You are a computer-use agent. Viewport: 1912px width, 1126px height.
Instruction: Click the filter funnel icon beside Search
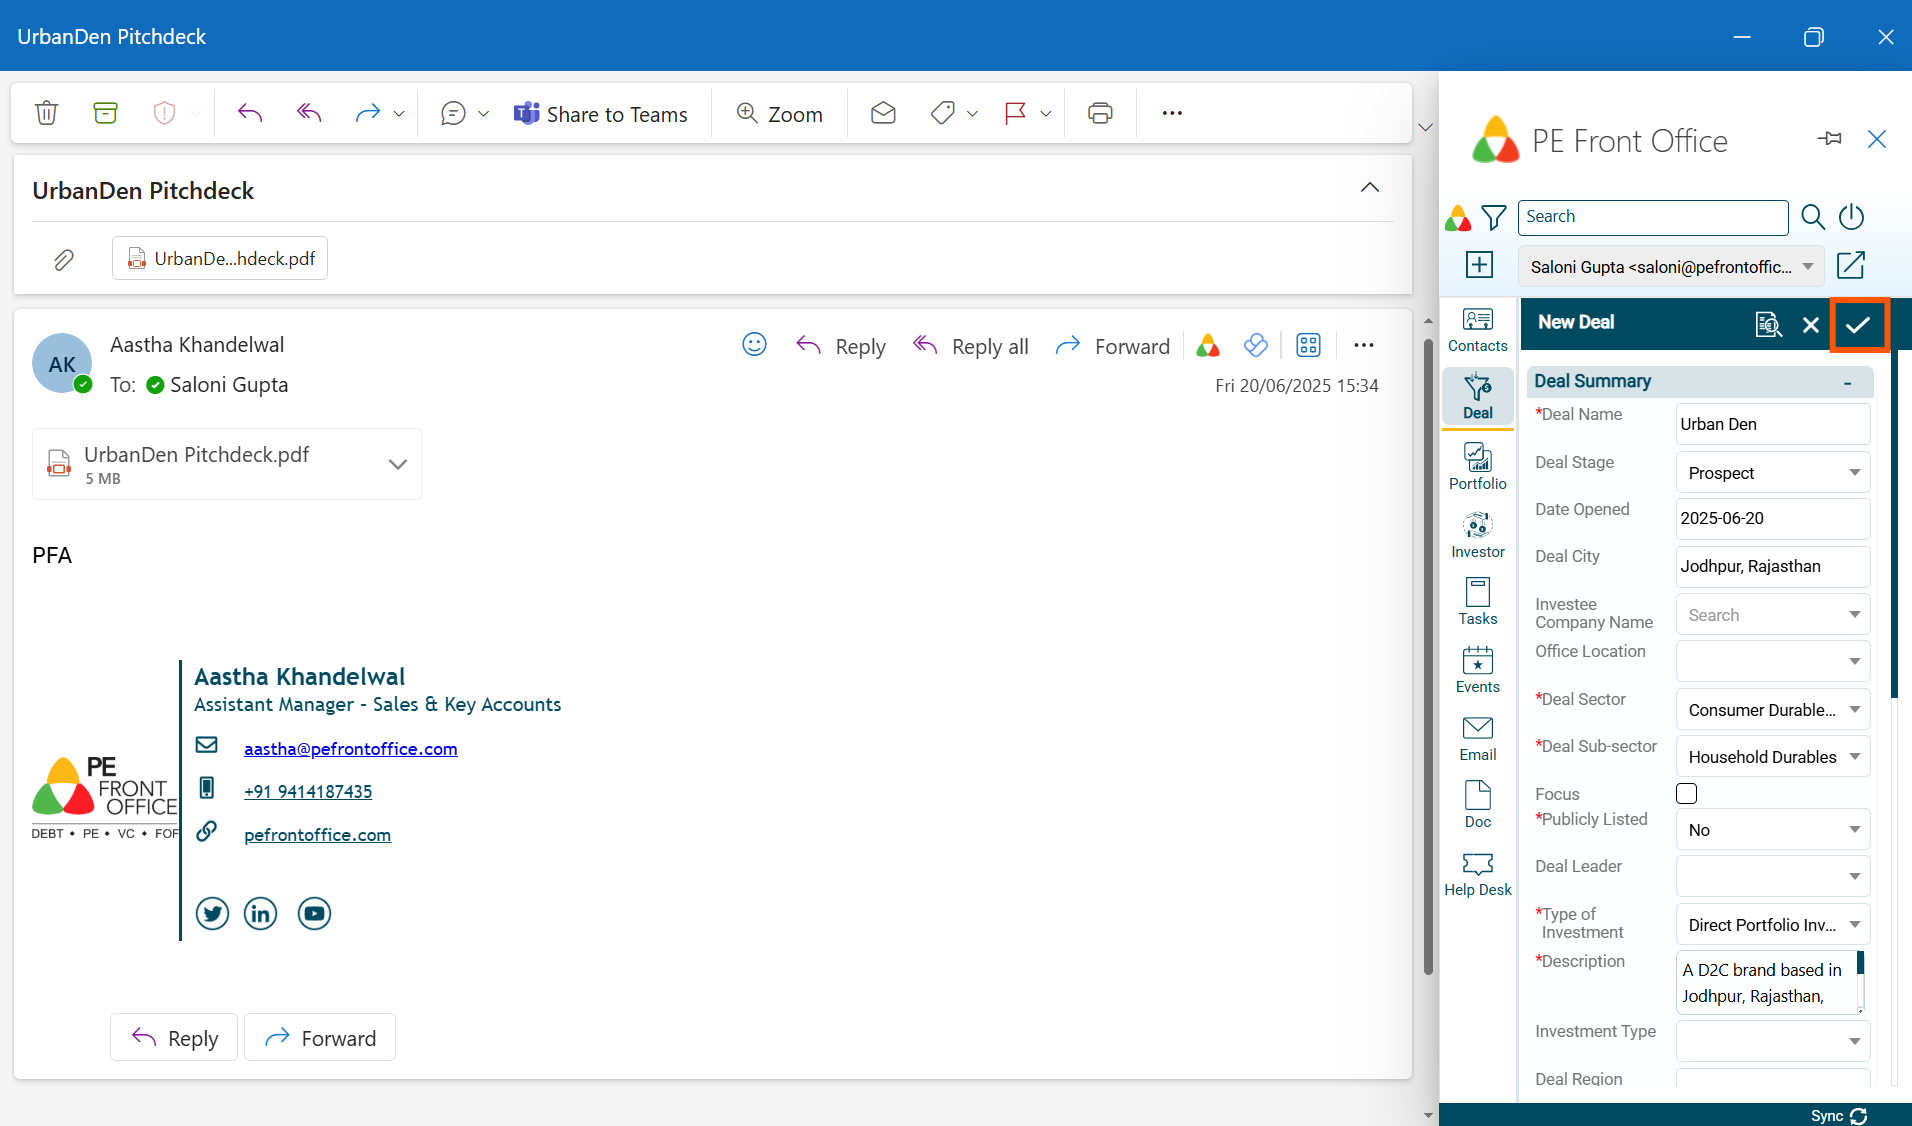[x=1493, y=217]
